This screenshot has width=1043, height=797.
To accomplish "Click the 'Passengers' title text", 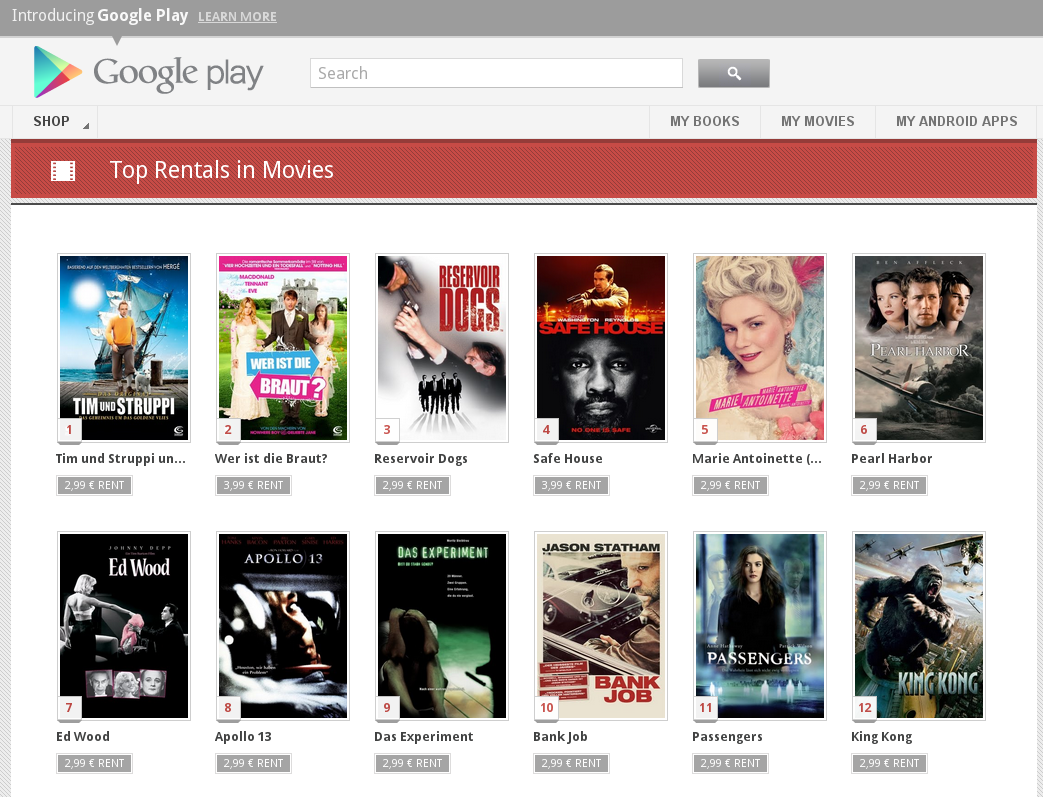I will pos(727,736).
